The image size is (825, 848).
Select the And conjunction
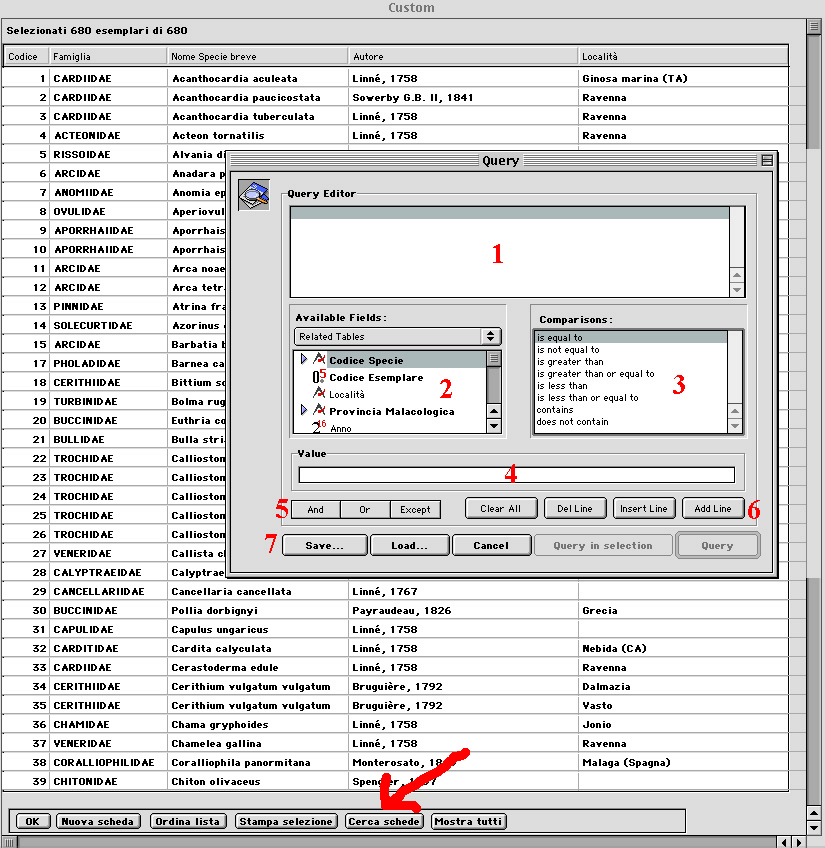[315, 509]
